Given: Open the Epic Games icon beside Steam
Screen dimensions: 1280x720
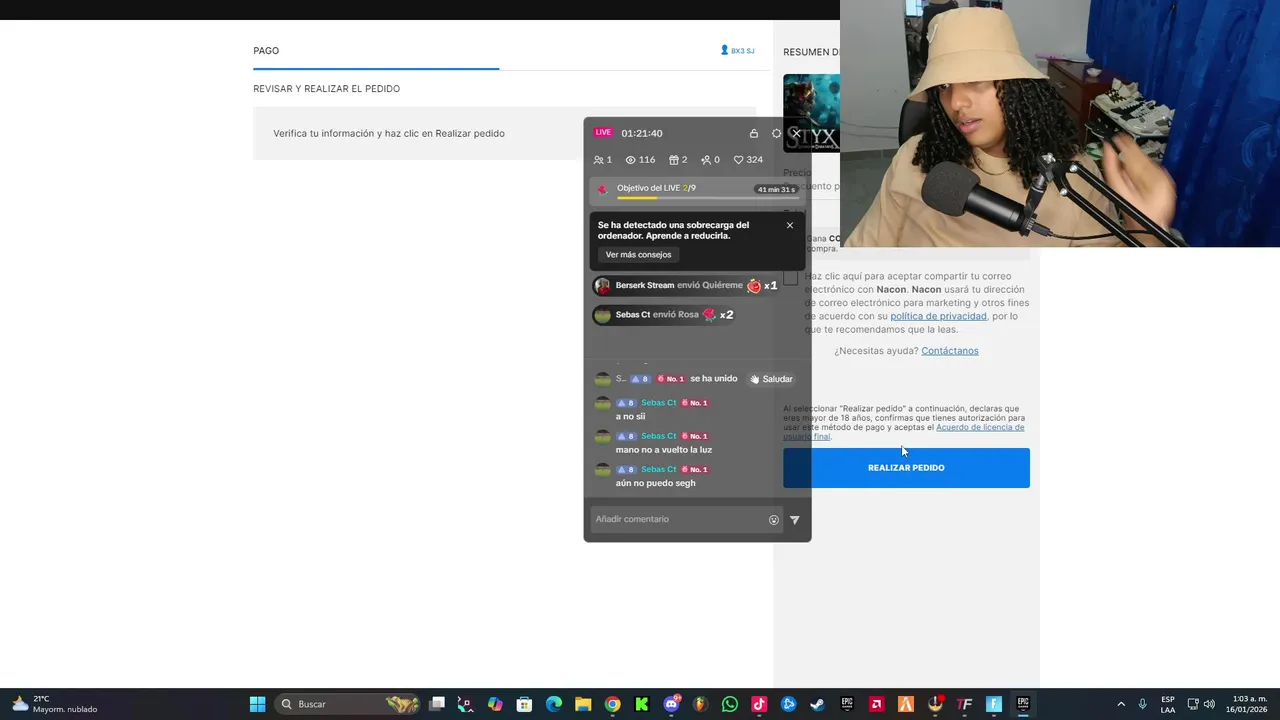Looking at the screenshot, I should tap(847, 704).
